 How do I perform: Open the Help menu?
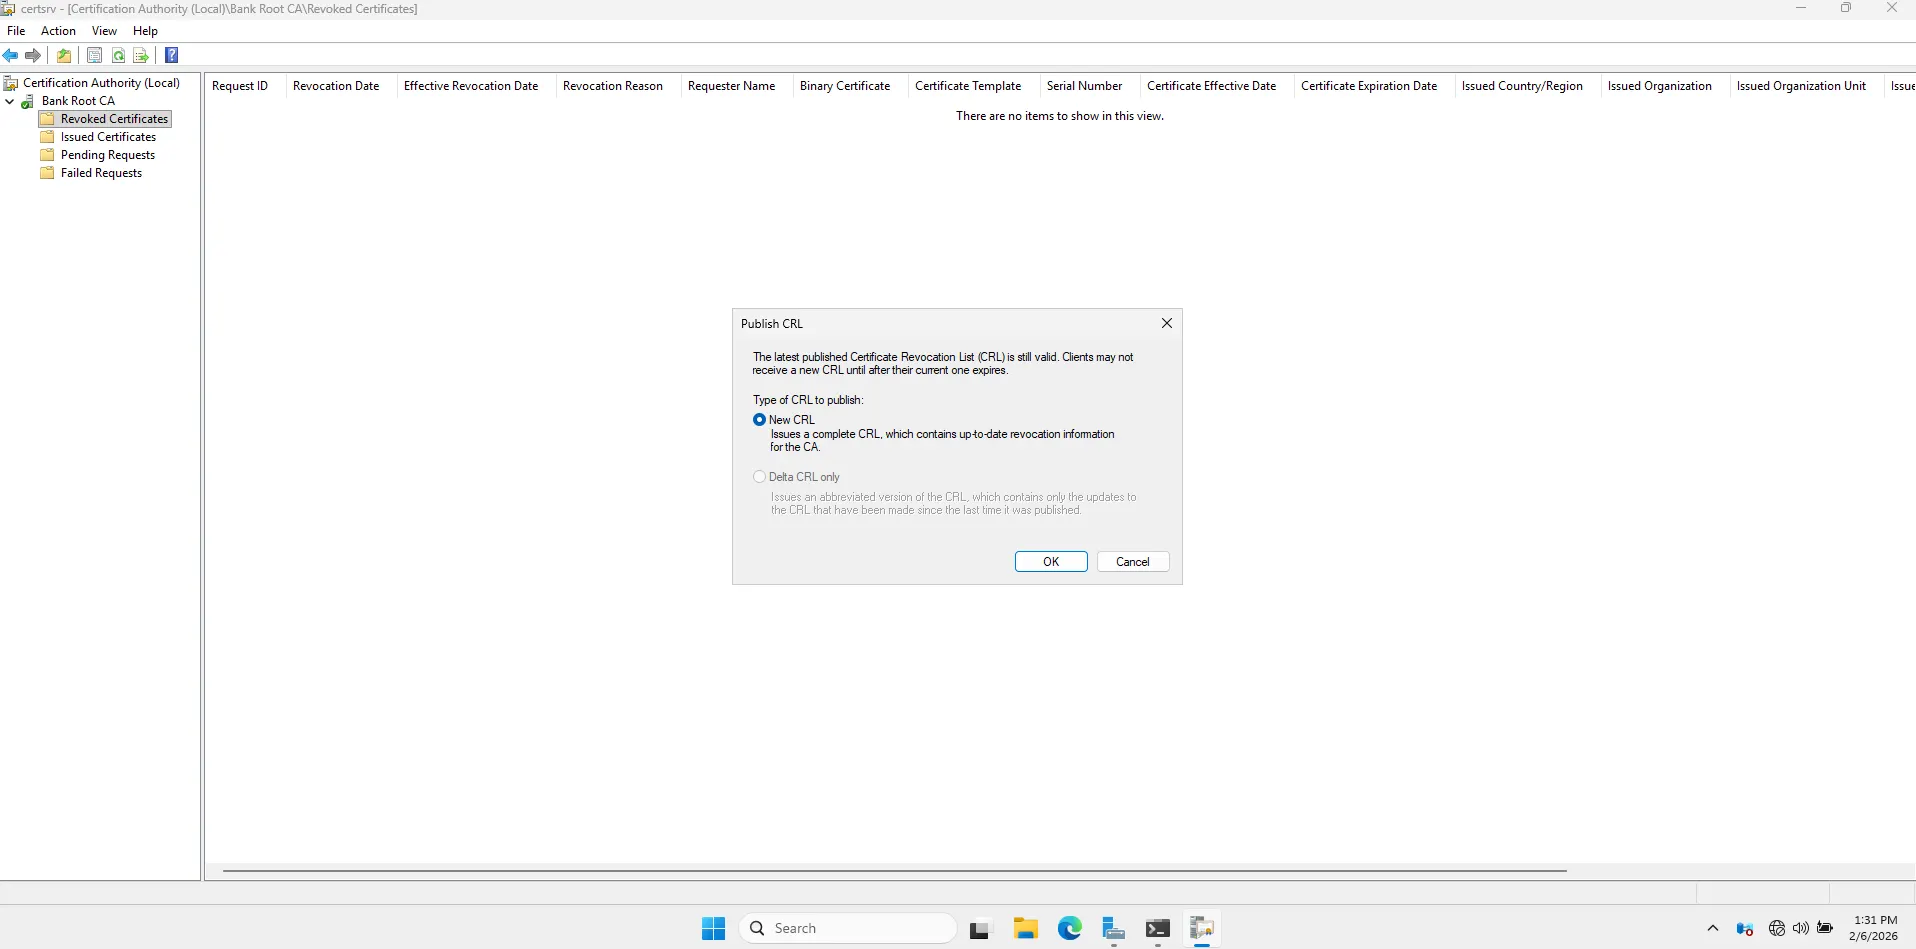145,31
